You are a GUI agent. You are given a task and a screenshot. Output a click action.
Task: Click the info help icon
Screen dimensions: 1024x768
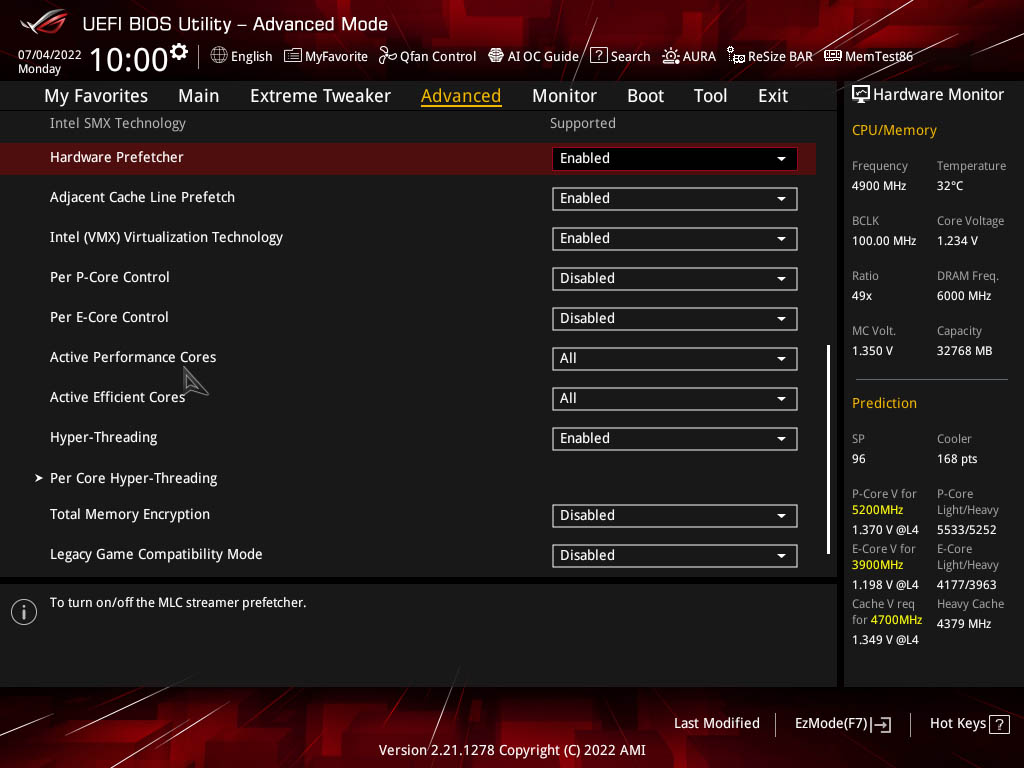click(x=24, y=612)
